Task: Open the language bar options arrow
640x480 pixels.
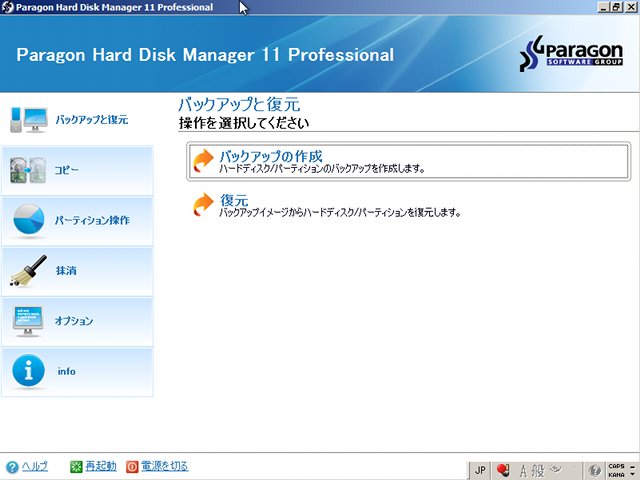Action: click(633, 475)
